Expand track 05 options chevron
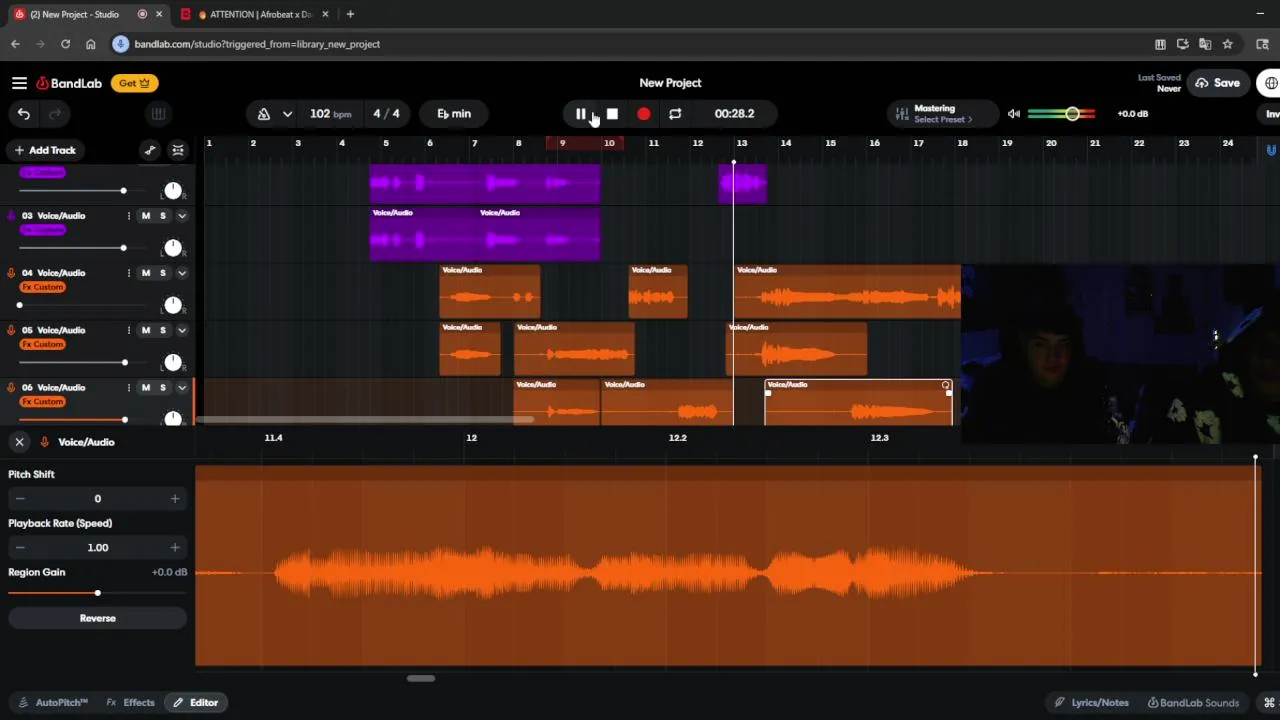The height and width of the screenshot is (720, 1280). [182, 330]
